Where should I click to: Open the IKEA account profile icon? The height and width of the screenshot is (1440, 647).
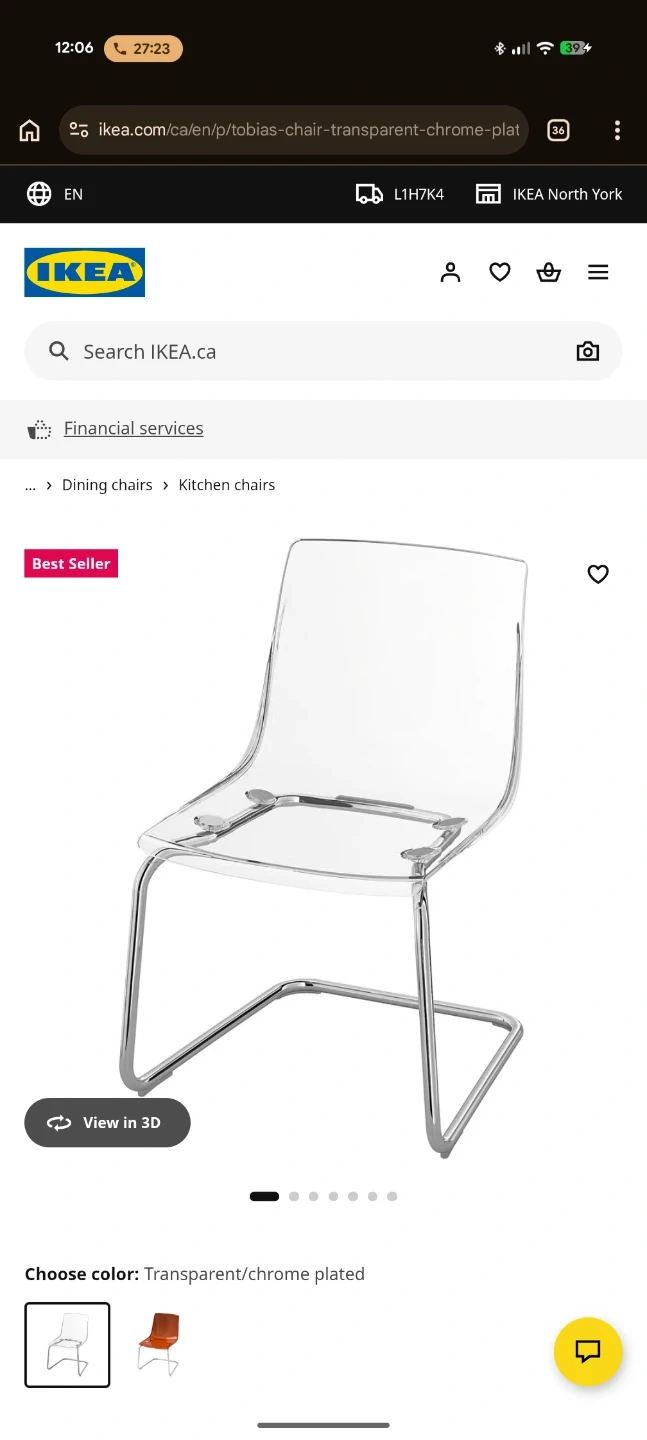pos(451,272)
